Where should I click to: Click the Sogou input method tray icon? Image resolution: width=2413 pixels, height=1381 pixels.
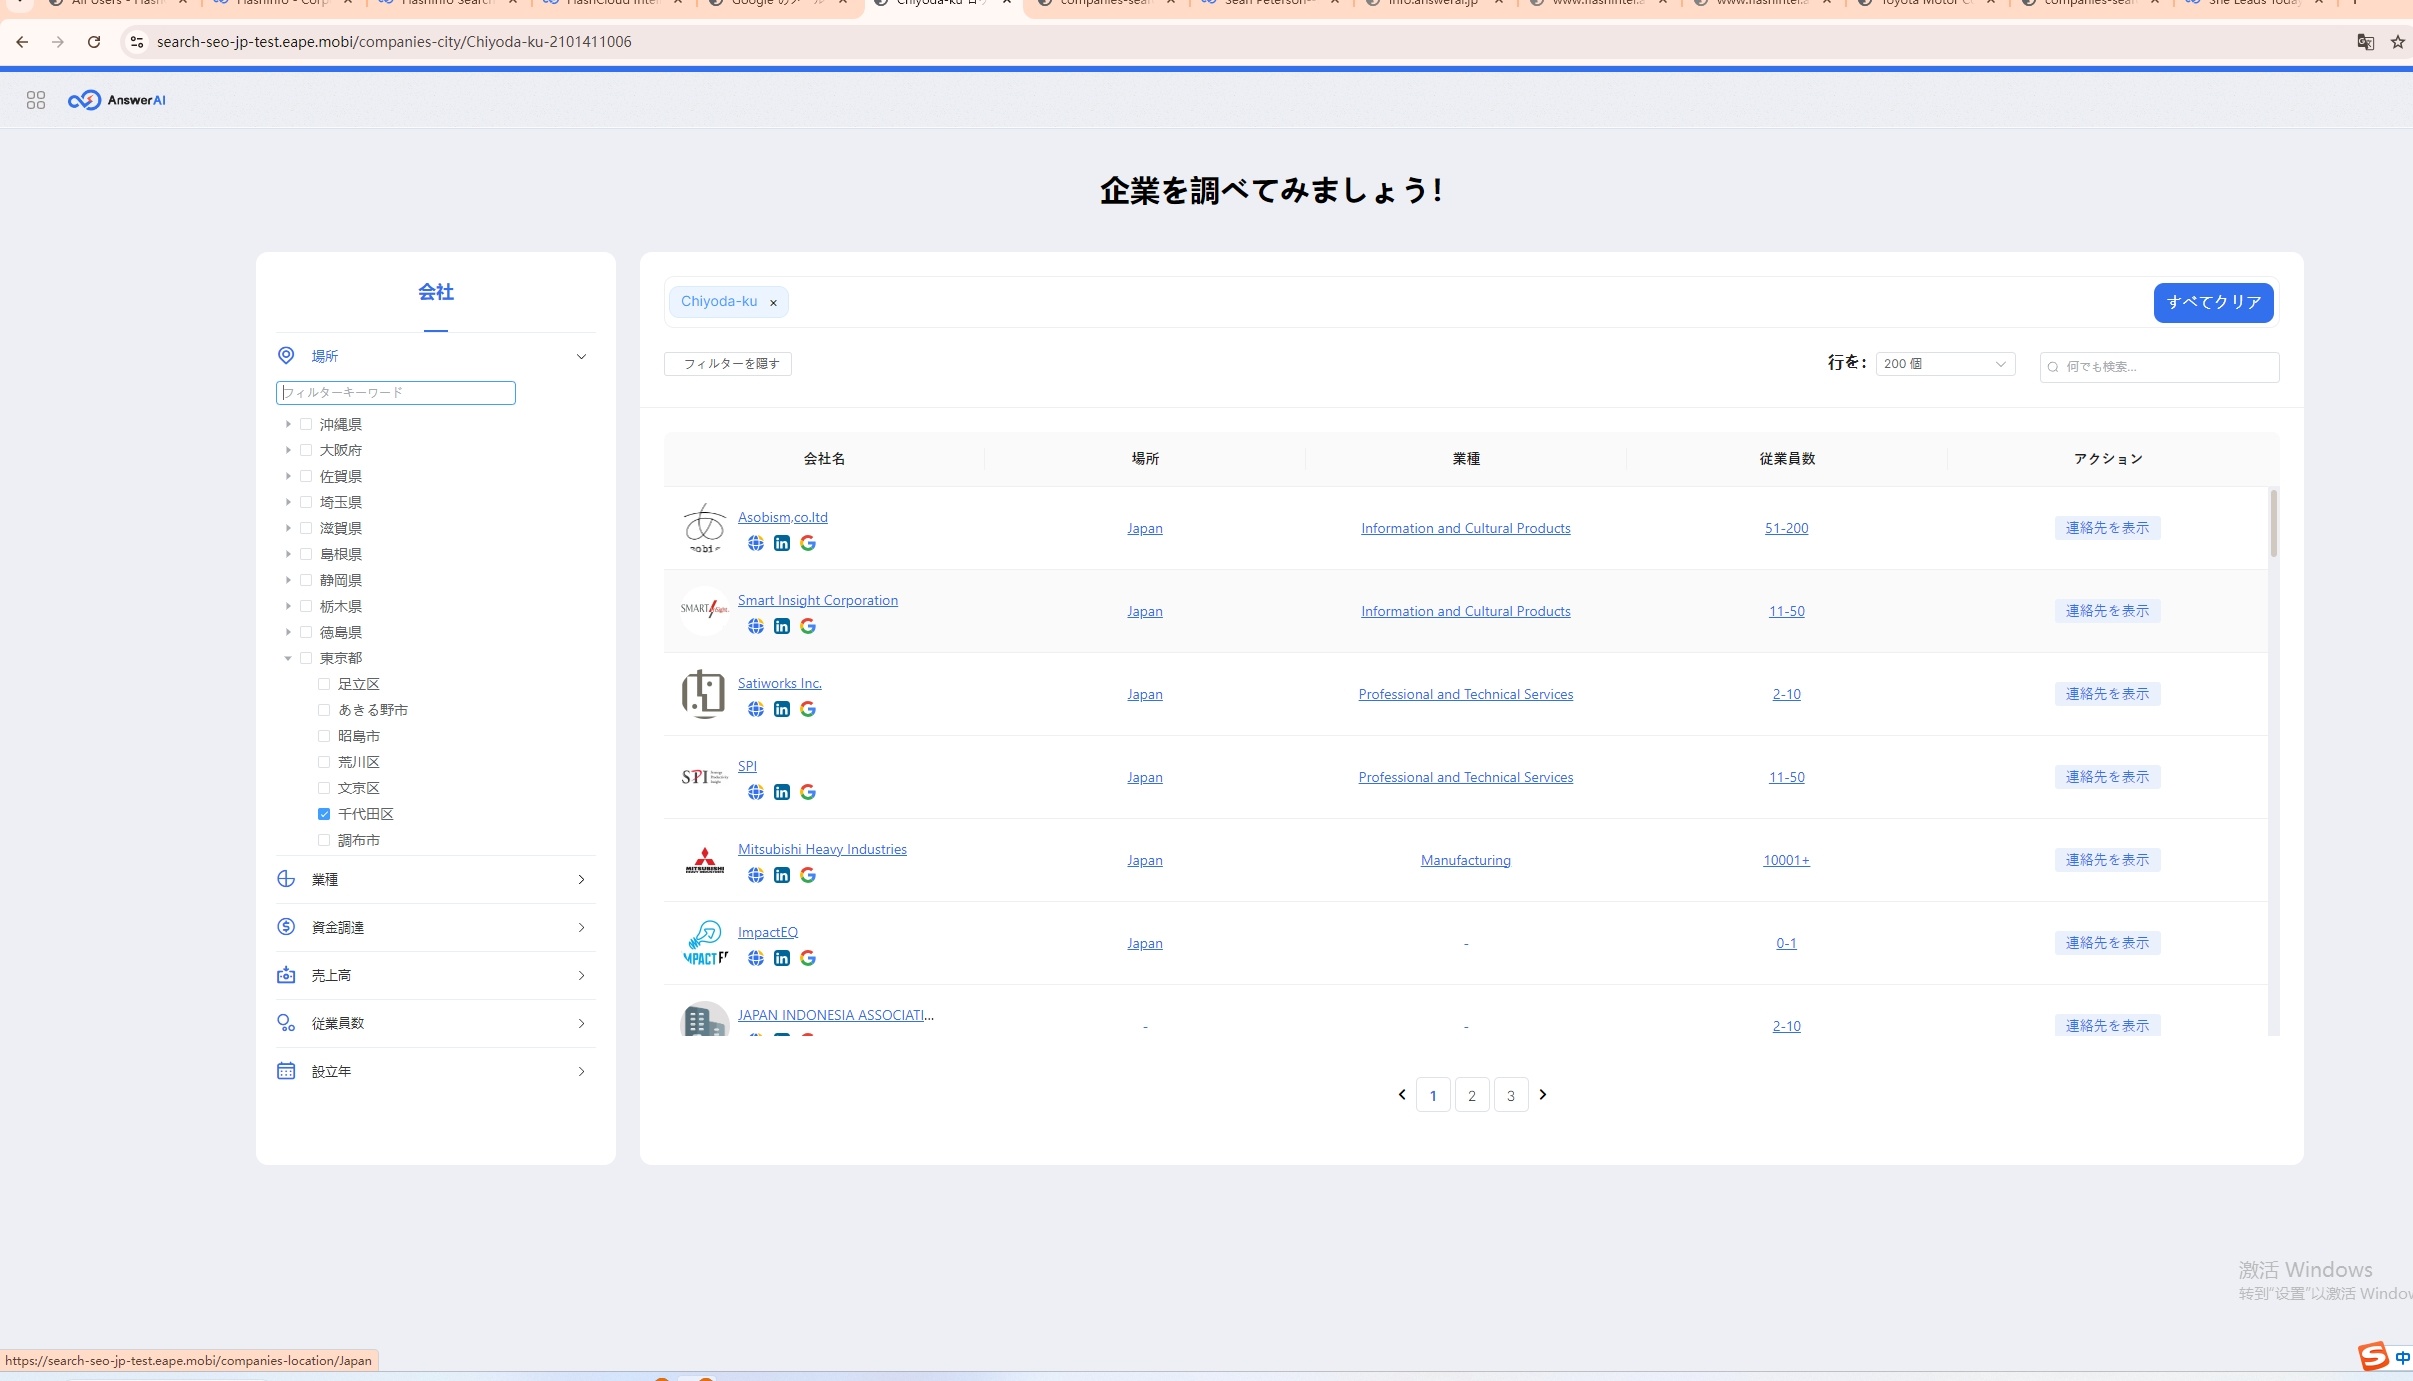pos(2373,1356)
